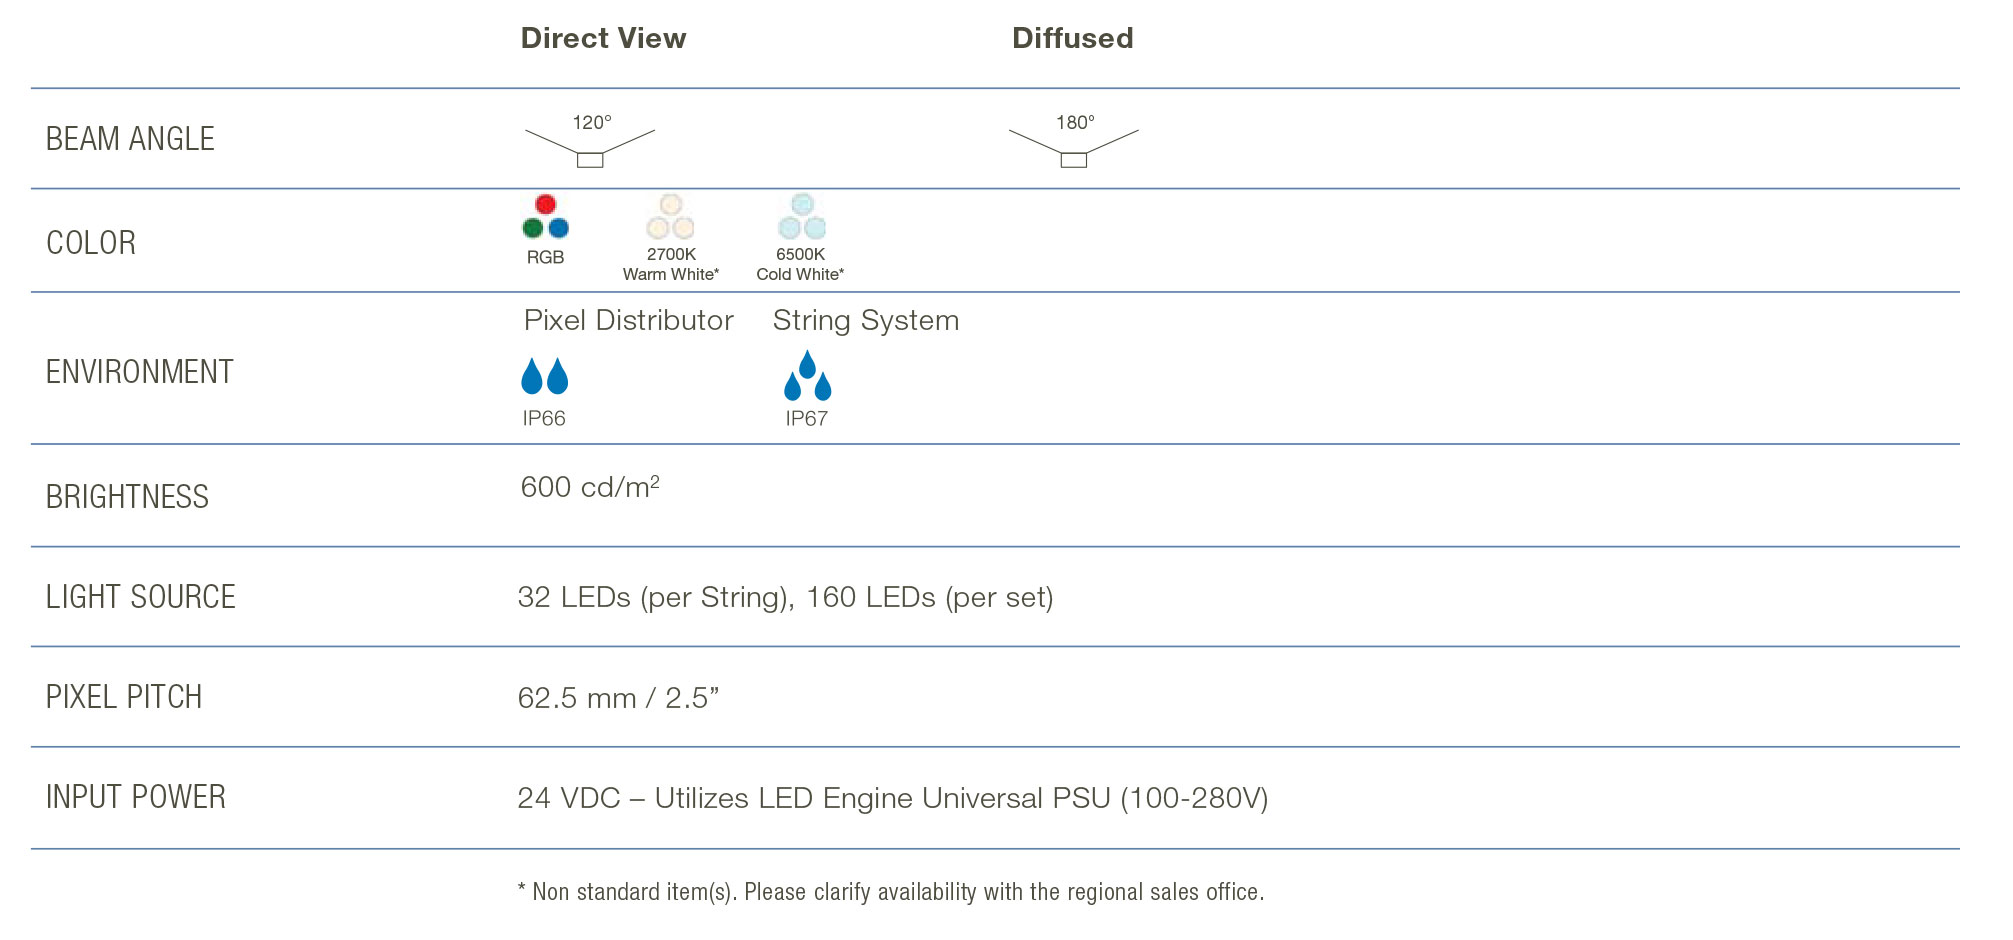Screen dimensions: 2013x940
Task: Click the 24 VDC input power text
Action: (x=892, y=798)
